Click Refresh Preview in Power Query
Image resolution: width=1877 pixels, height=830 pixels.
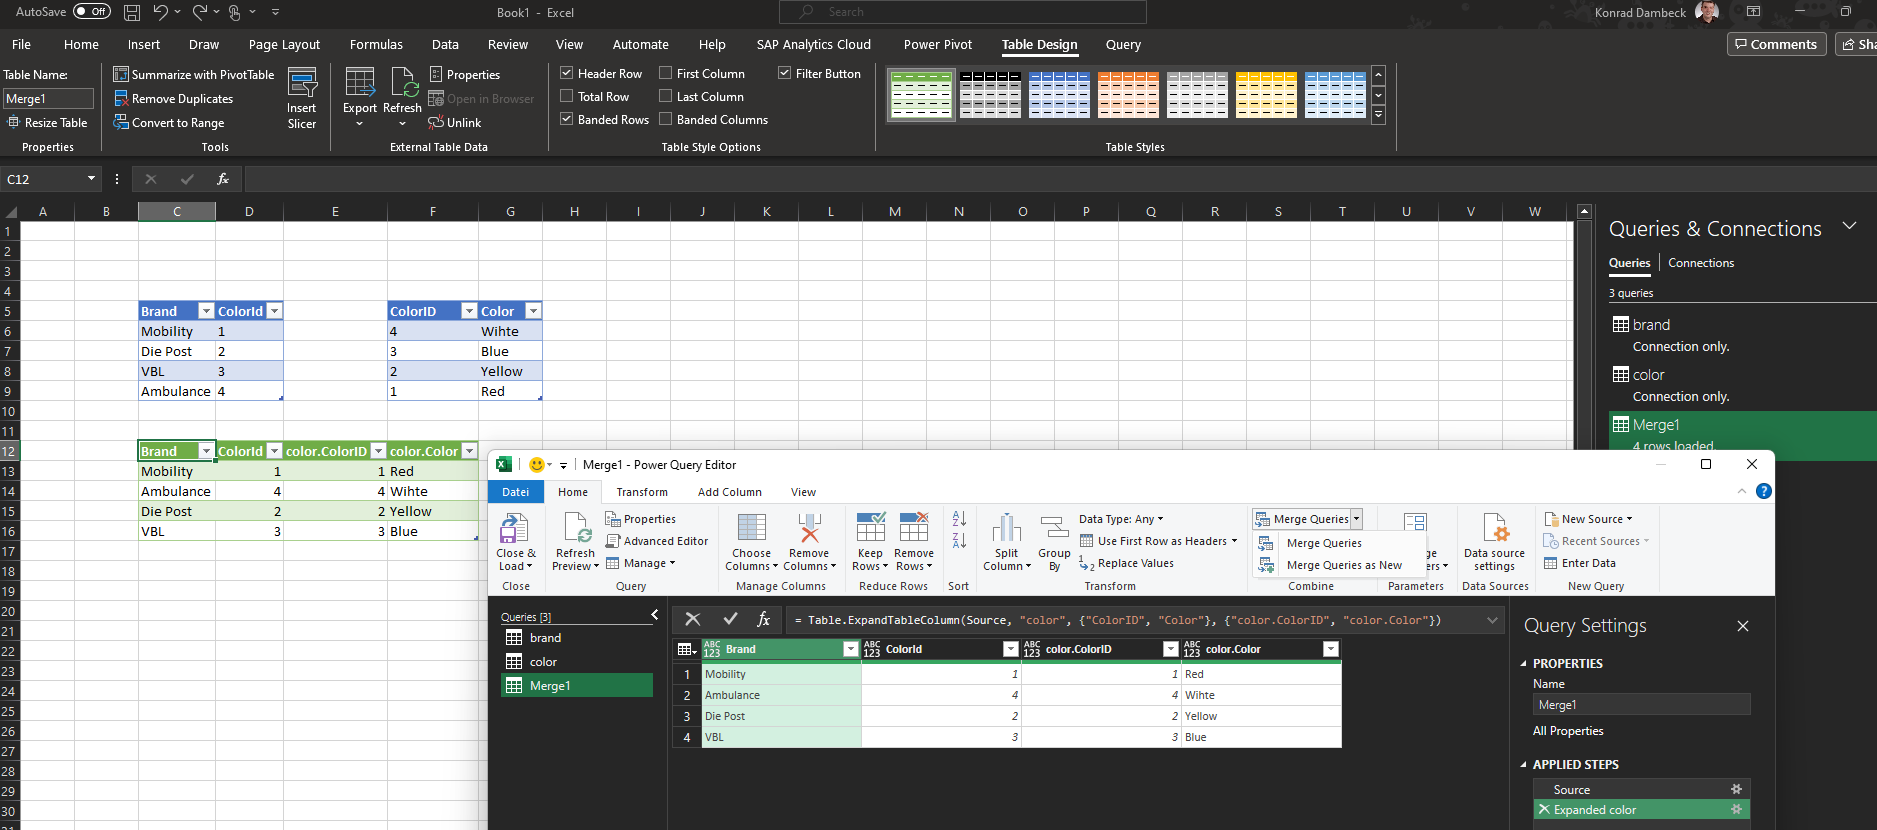tap(576, 541)
